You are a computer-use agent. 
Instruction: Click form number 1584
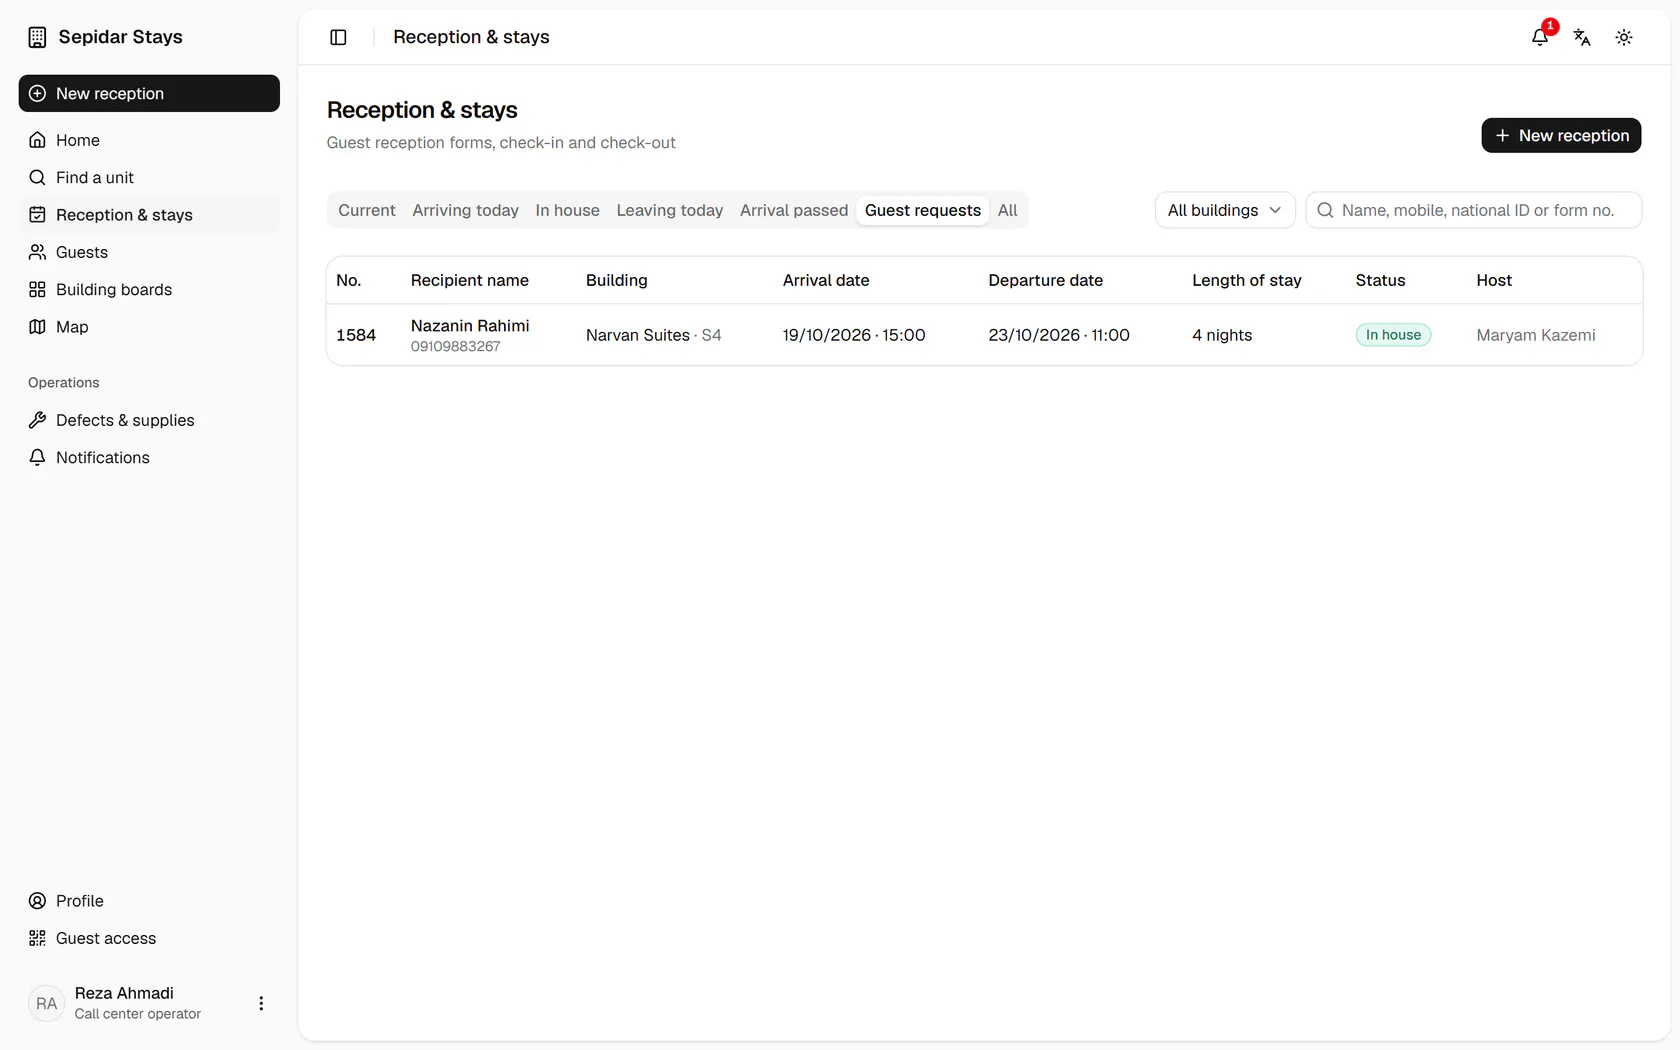pos(356,335)
